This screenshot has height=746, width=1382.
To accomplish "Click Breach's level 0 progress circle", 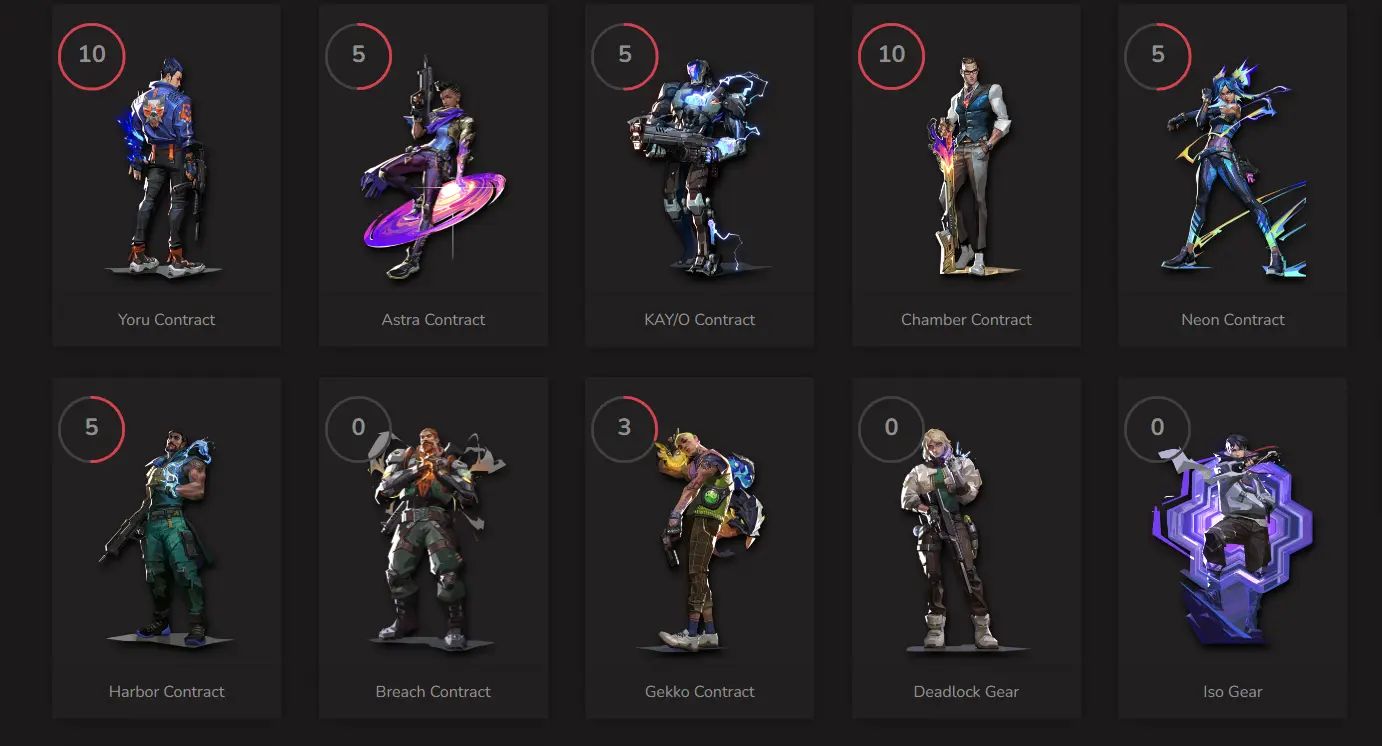I will [x=359, y=428].
